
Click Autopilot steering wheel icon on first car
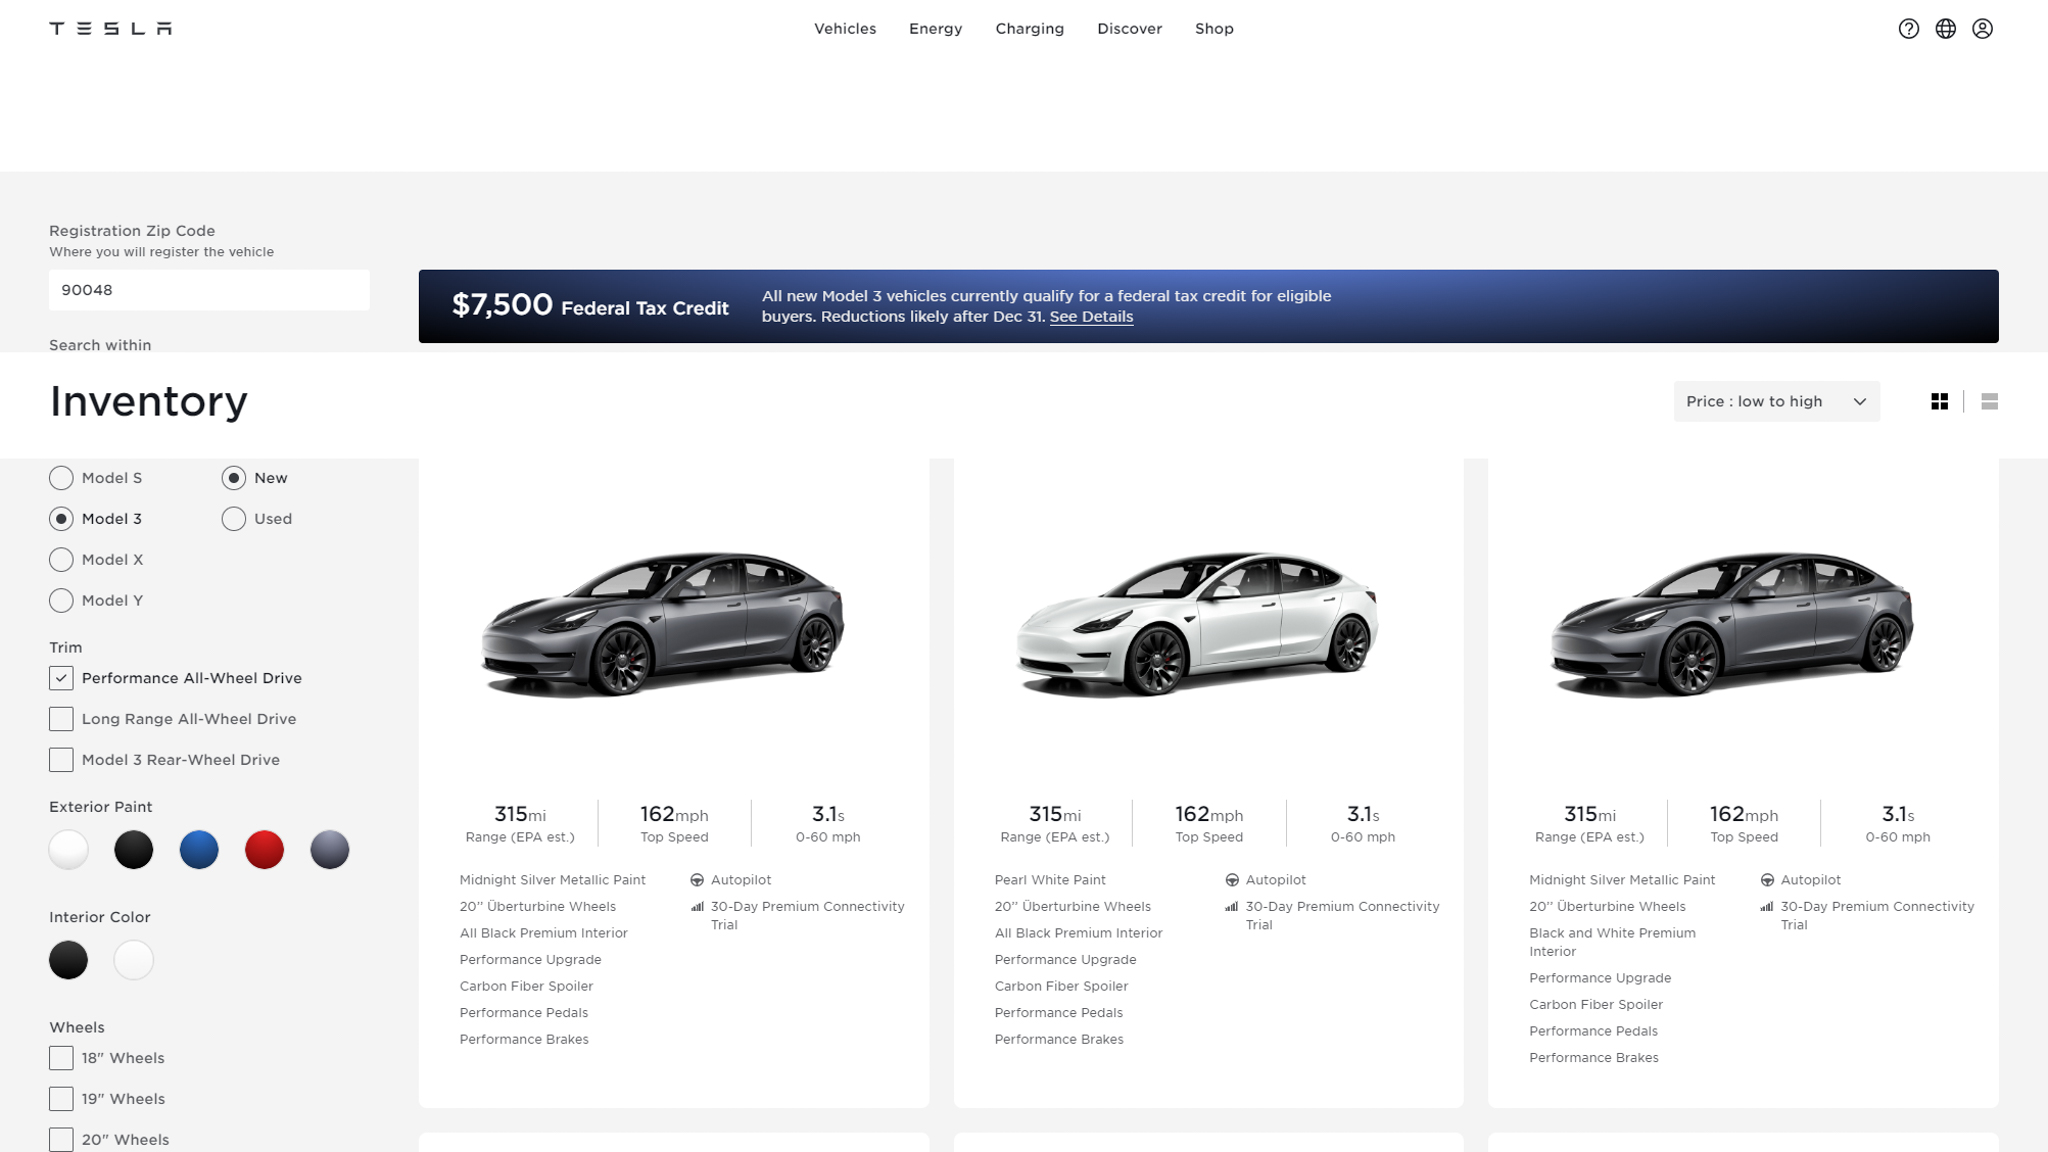point(697,880)
